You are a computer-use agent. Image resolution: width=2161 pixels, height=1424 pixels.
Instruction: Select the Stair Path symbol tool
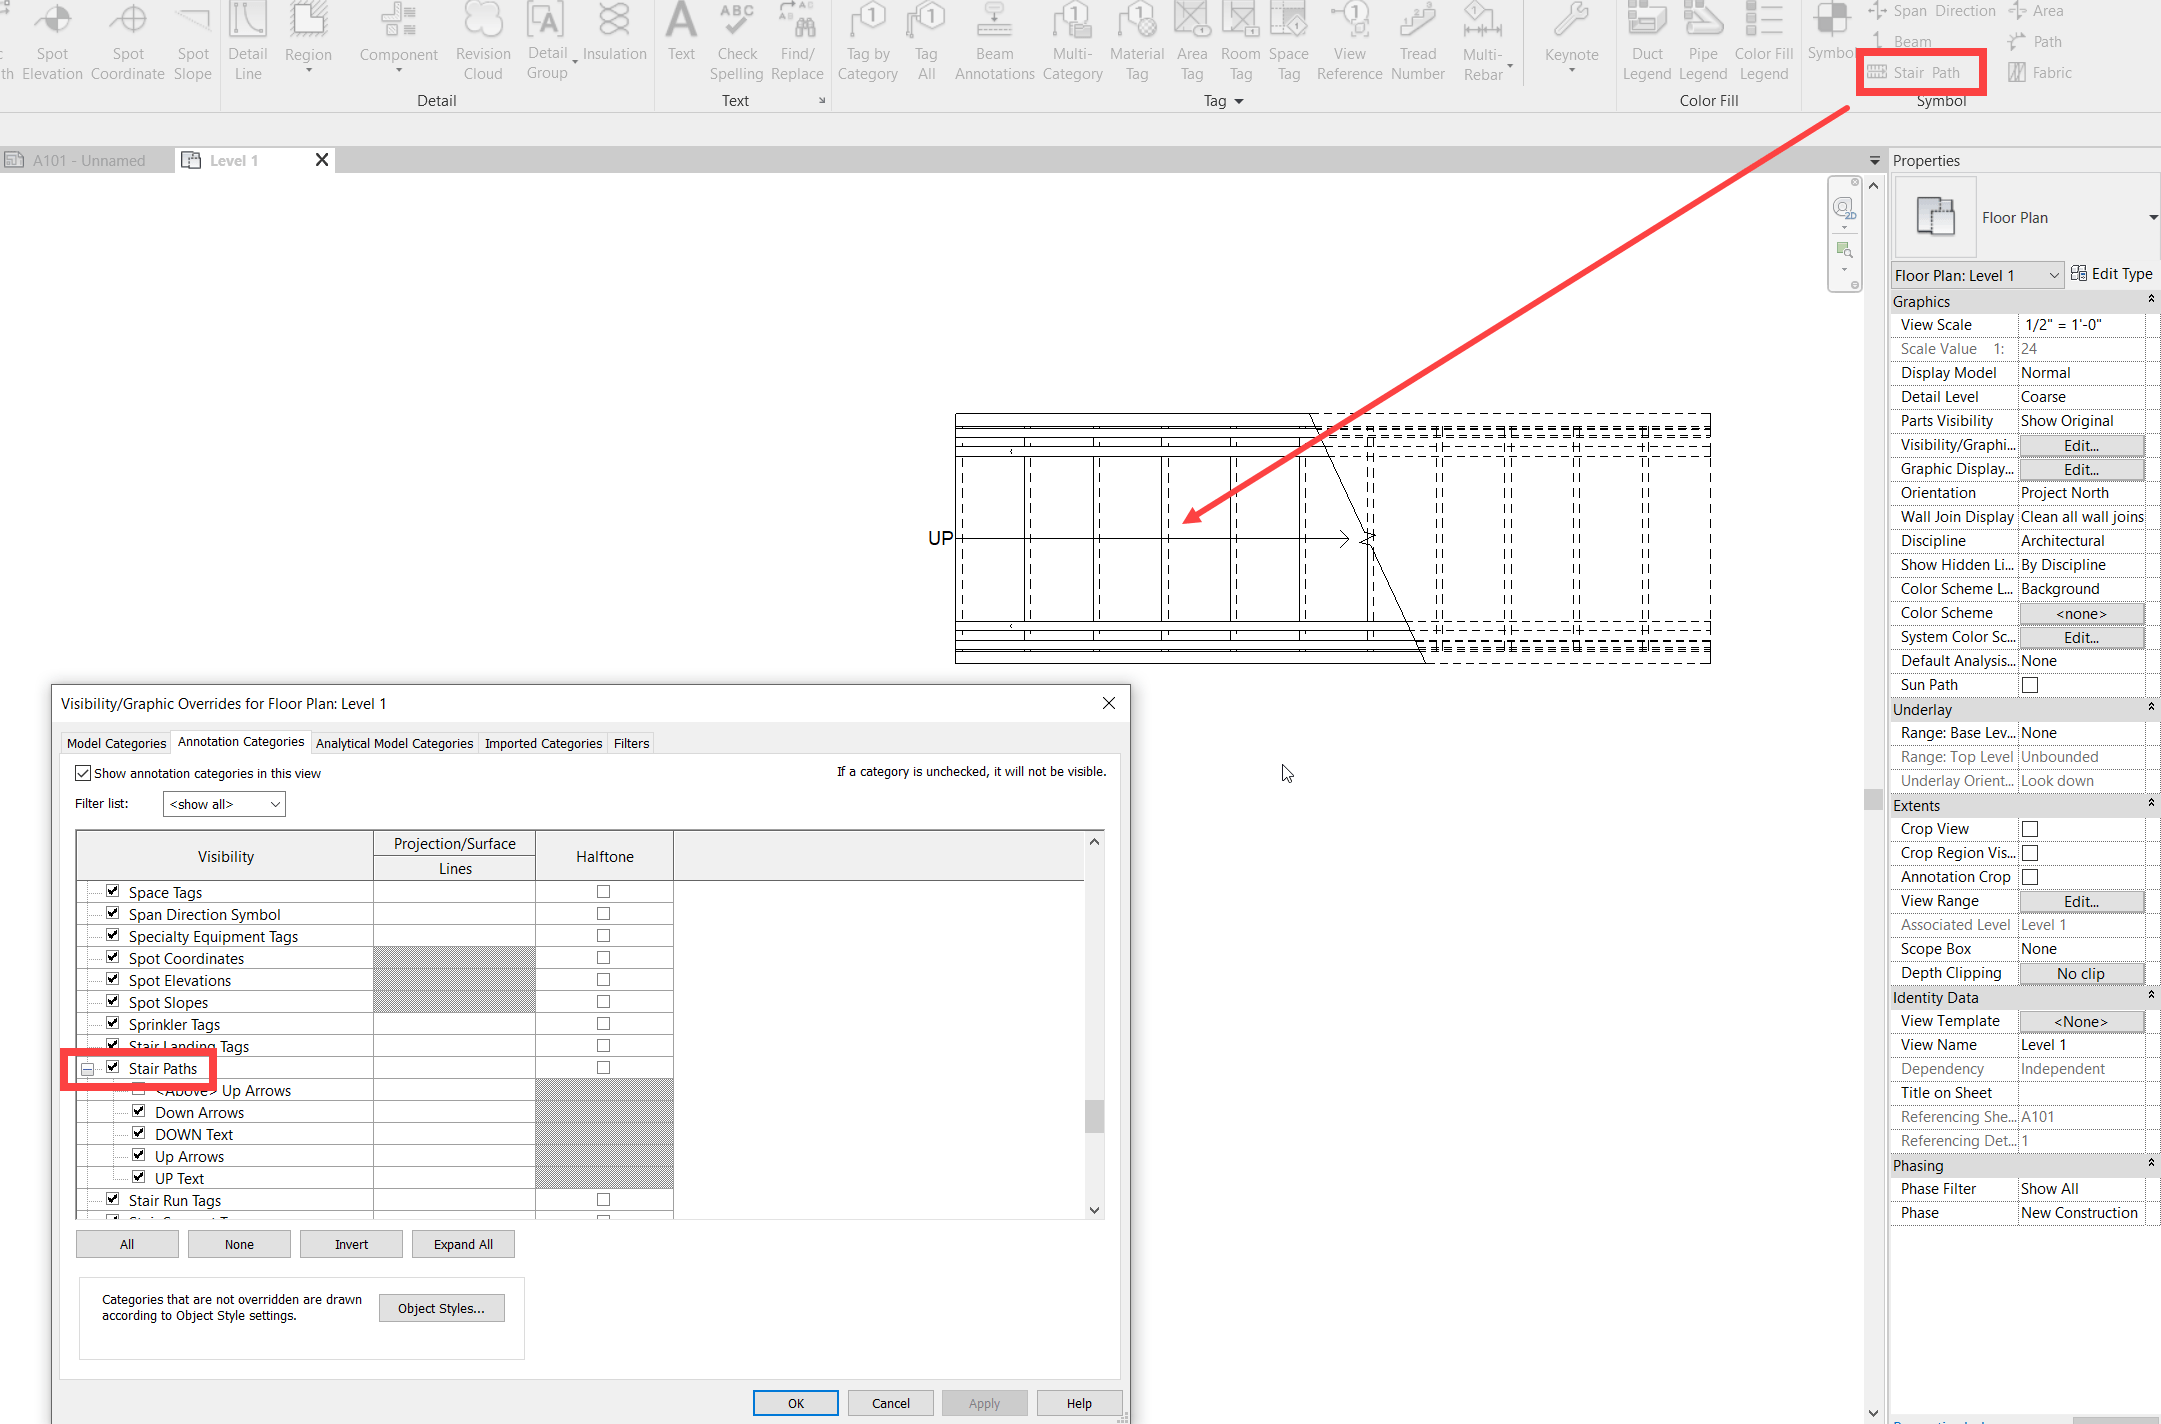click(1915, 73)
